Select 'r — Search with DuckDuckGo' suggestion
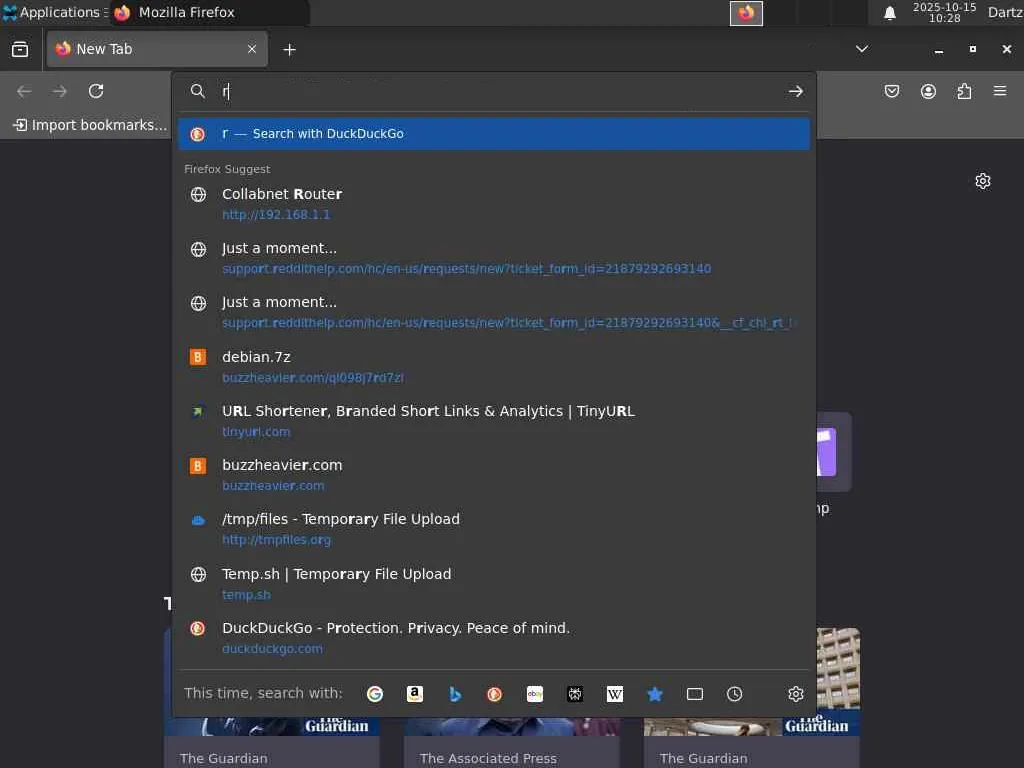The height and width of the screenshot is (768, 1024). 494,134
